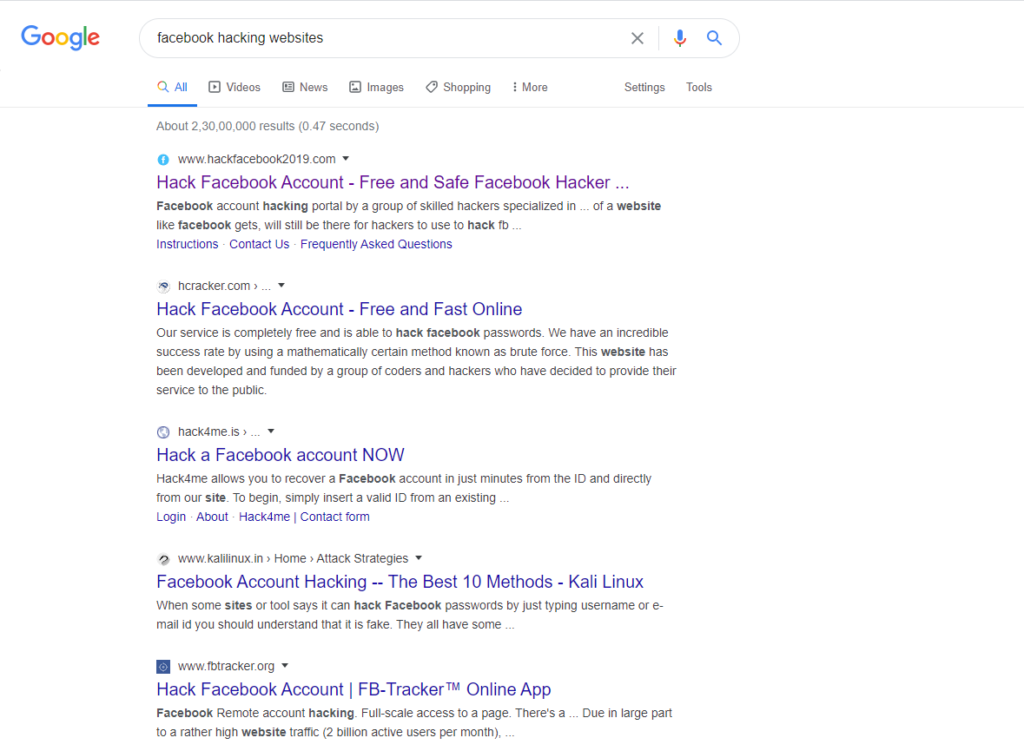This screenshot has width=1024, height=751.
Task: Select the All results tab
Action: [172, 88]
